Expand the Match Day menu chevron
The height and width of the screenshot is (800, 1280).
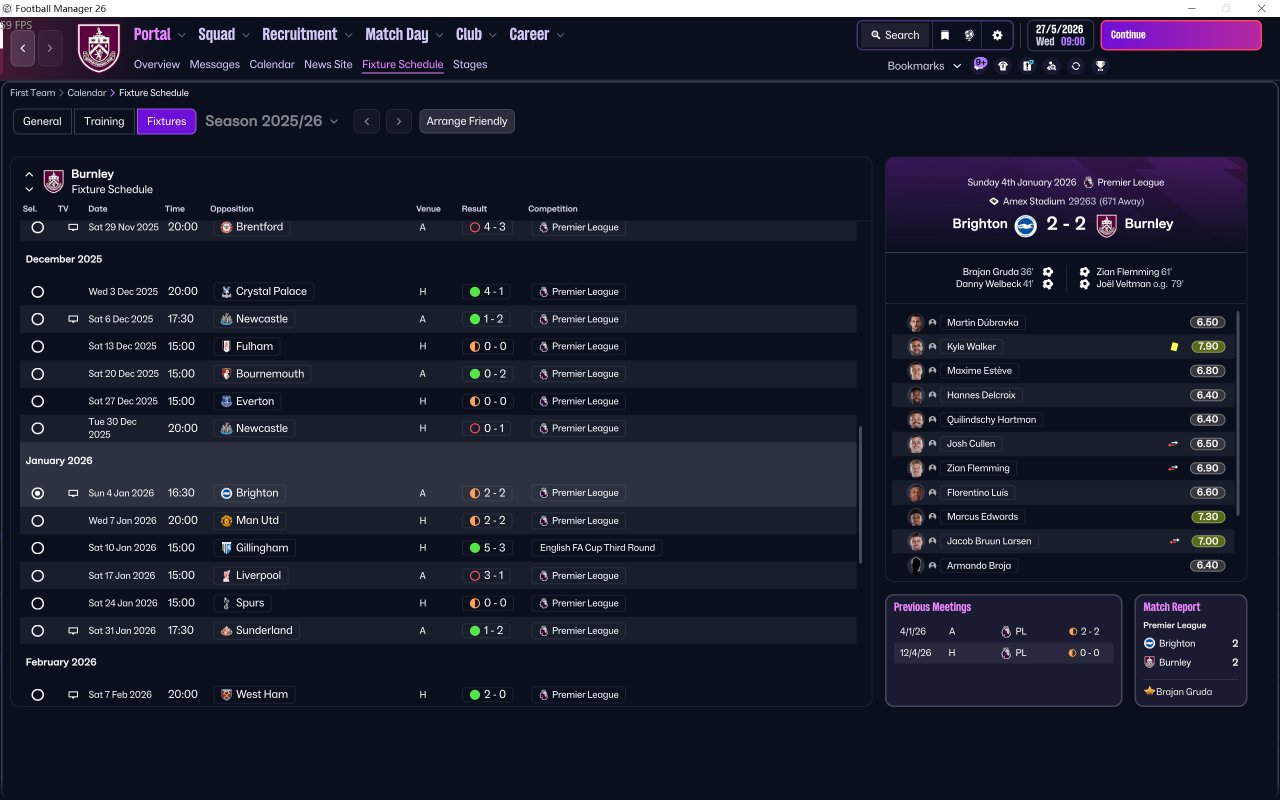click(x=440, y=35)
